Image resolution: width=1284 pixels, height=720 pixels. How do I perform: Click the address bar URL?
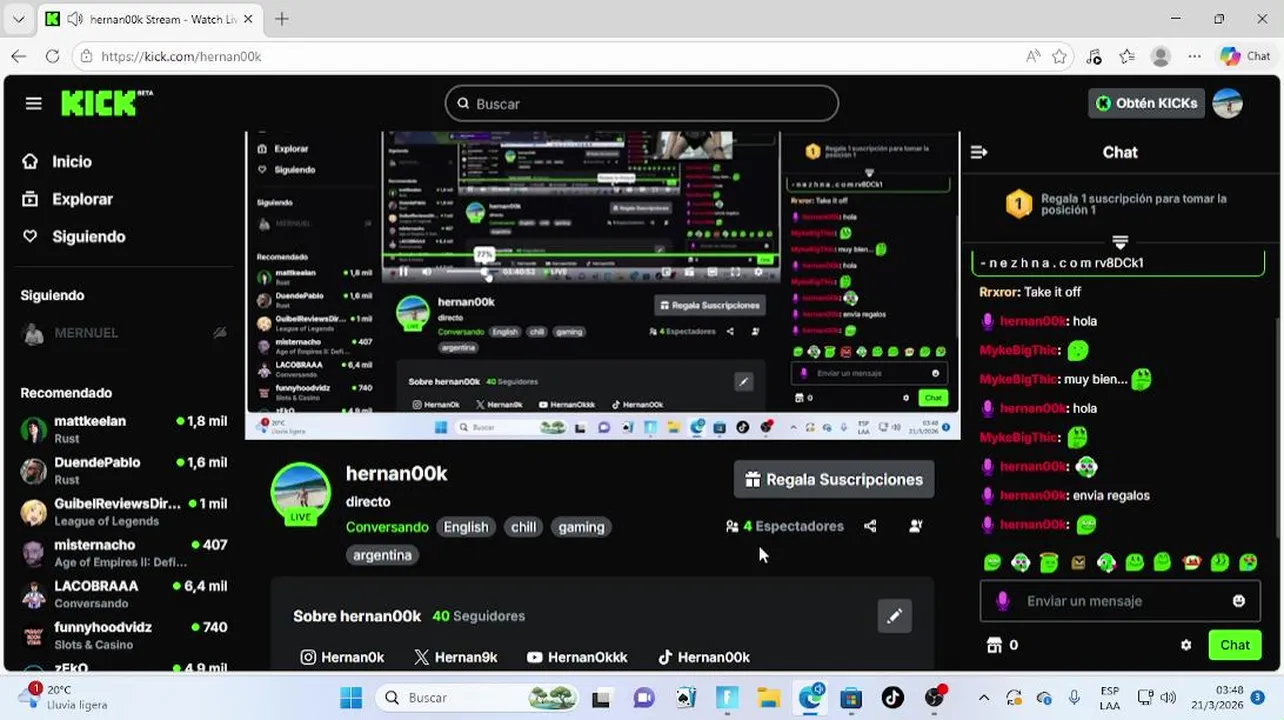[181, 56]
